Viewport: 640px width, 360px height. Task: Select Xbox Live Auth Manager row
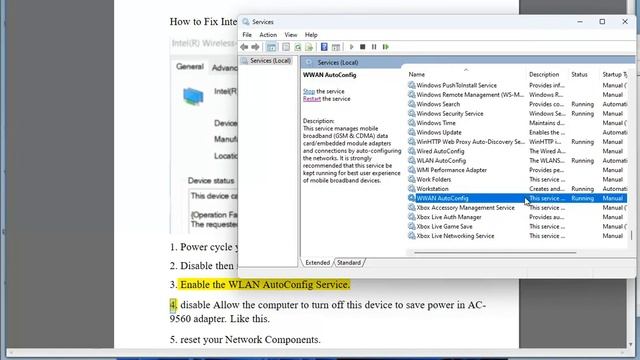517,217
